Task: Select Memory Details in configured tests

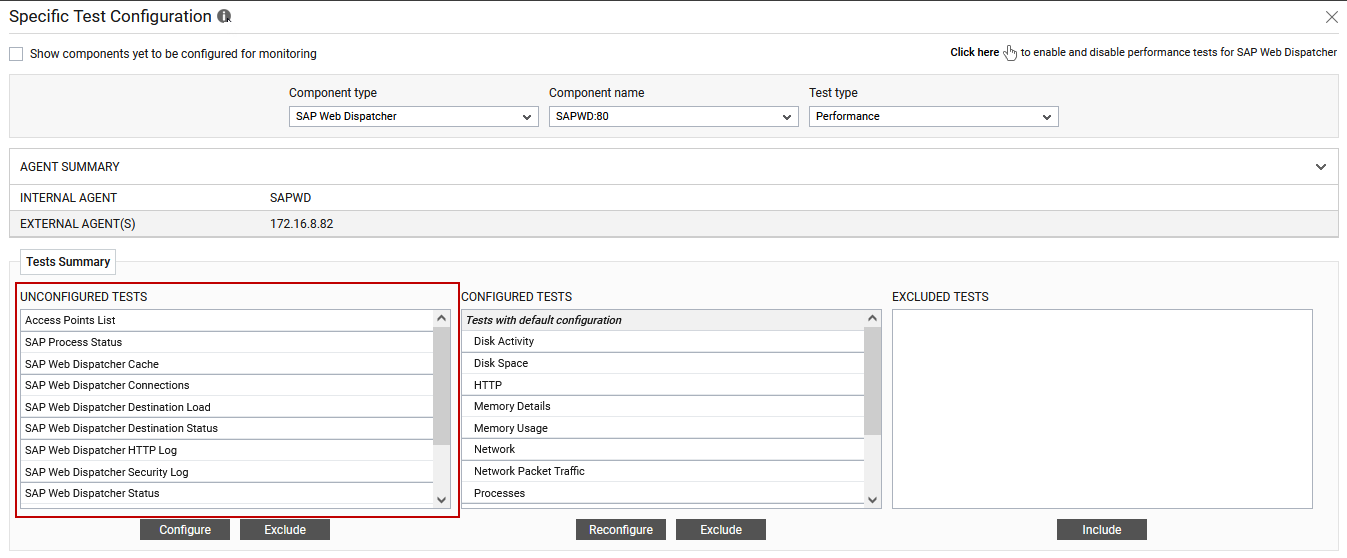Action: [663, 406]
